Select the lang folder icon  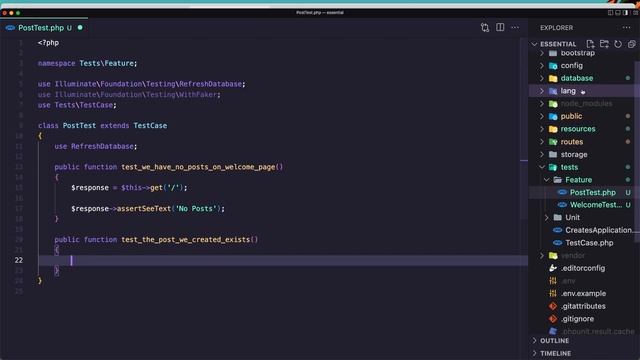click(553, 91)
